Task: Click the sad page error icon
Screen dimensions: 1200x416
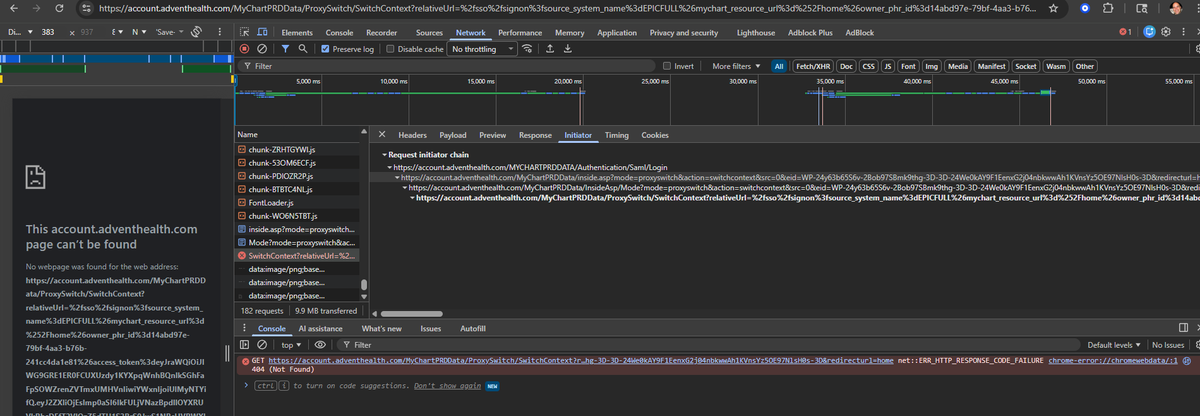Action: [34, 178]
